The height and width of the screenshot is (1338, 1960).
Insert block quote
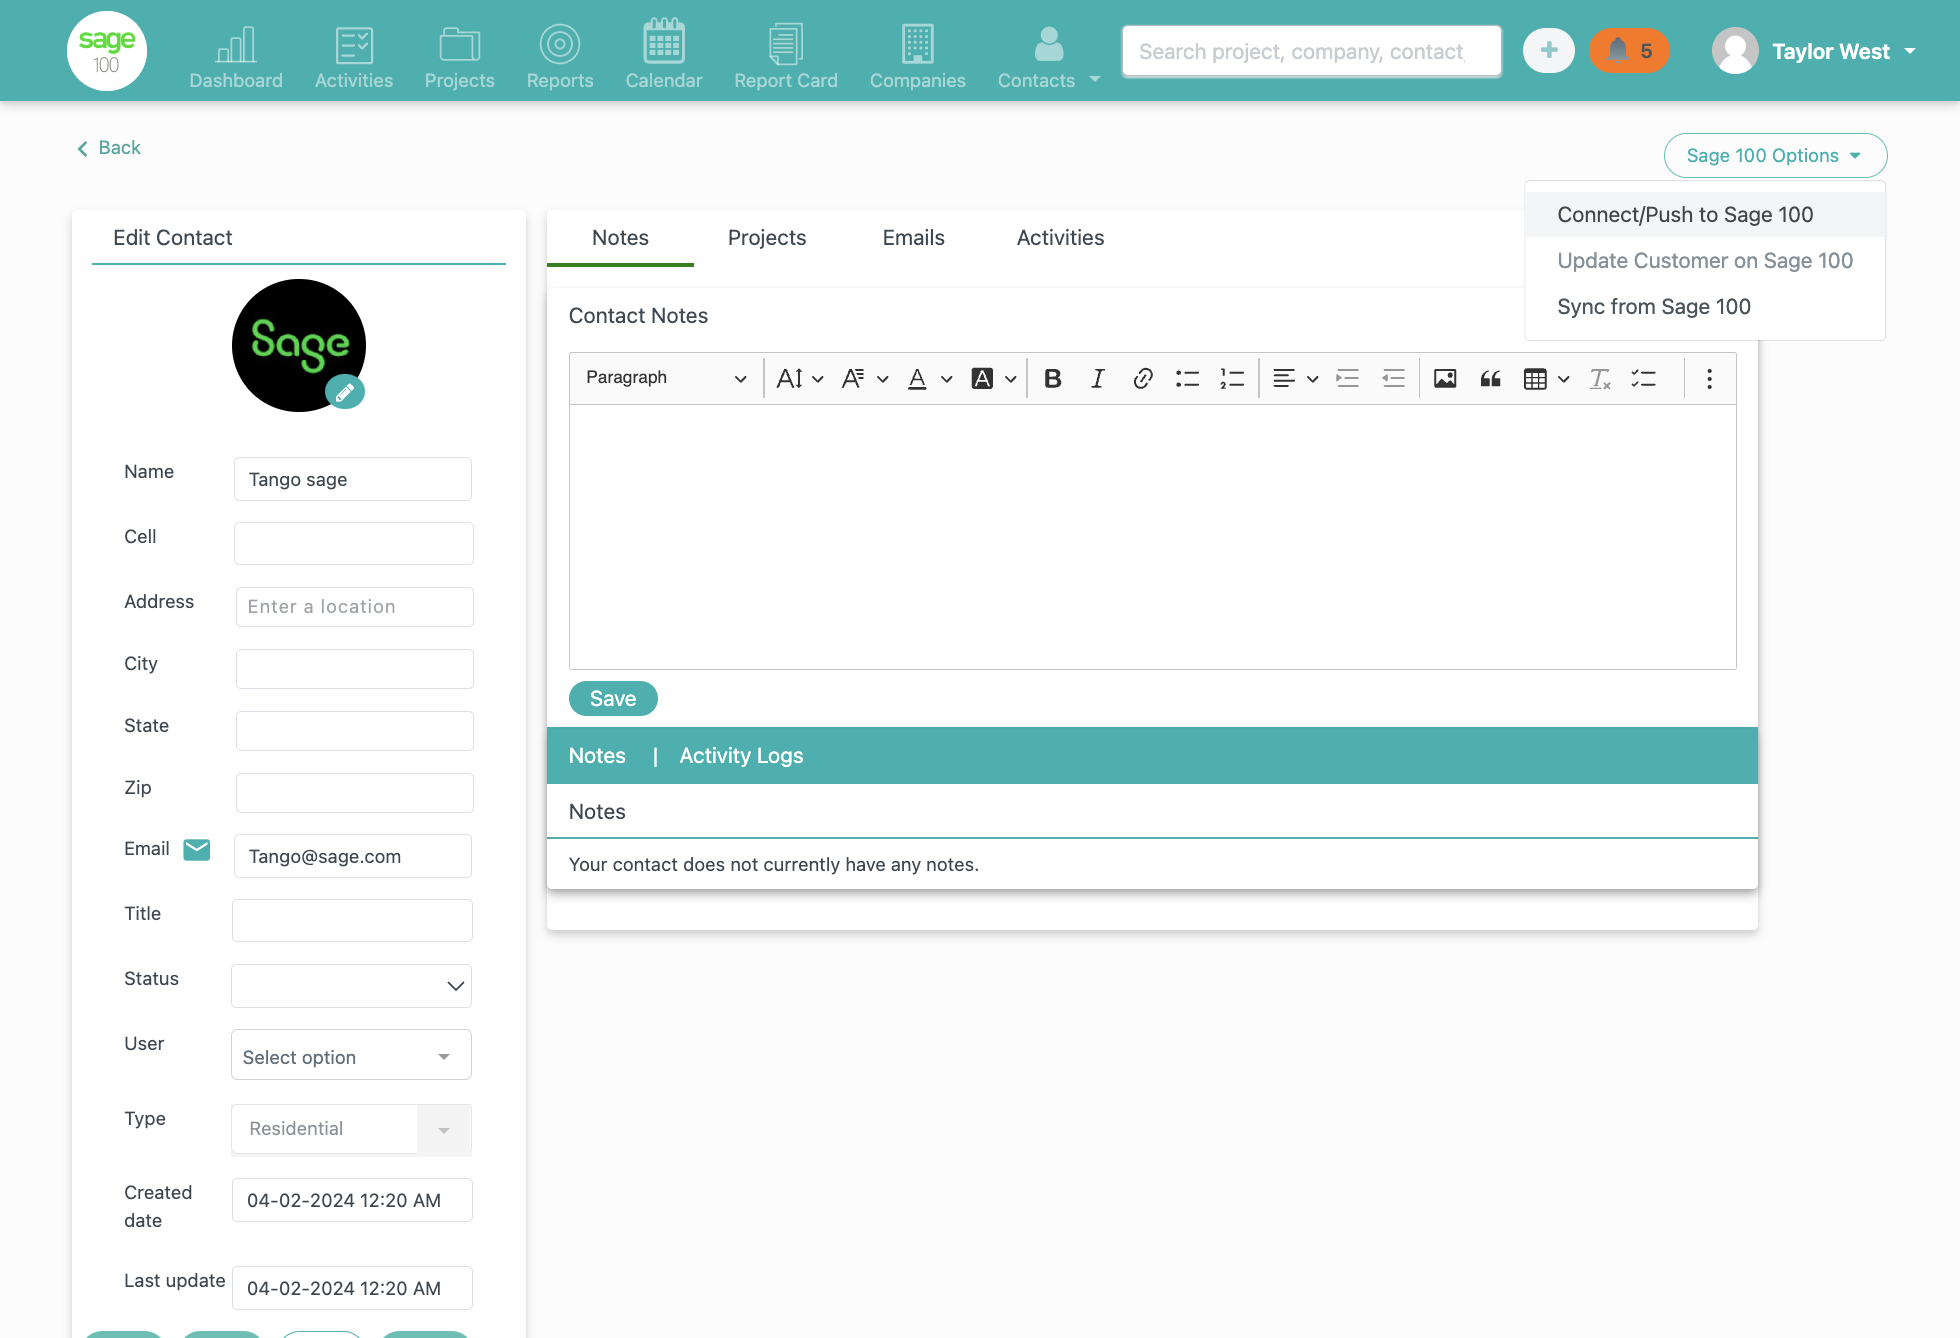[x=1490, y=378]
